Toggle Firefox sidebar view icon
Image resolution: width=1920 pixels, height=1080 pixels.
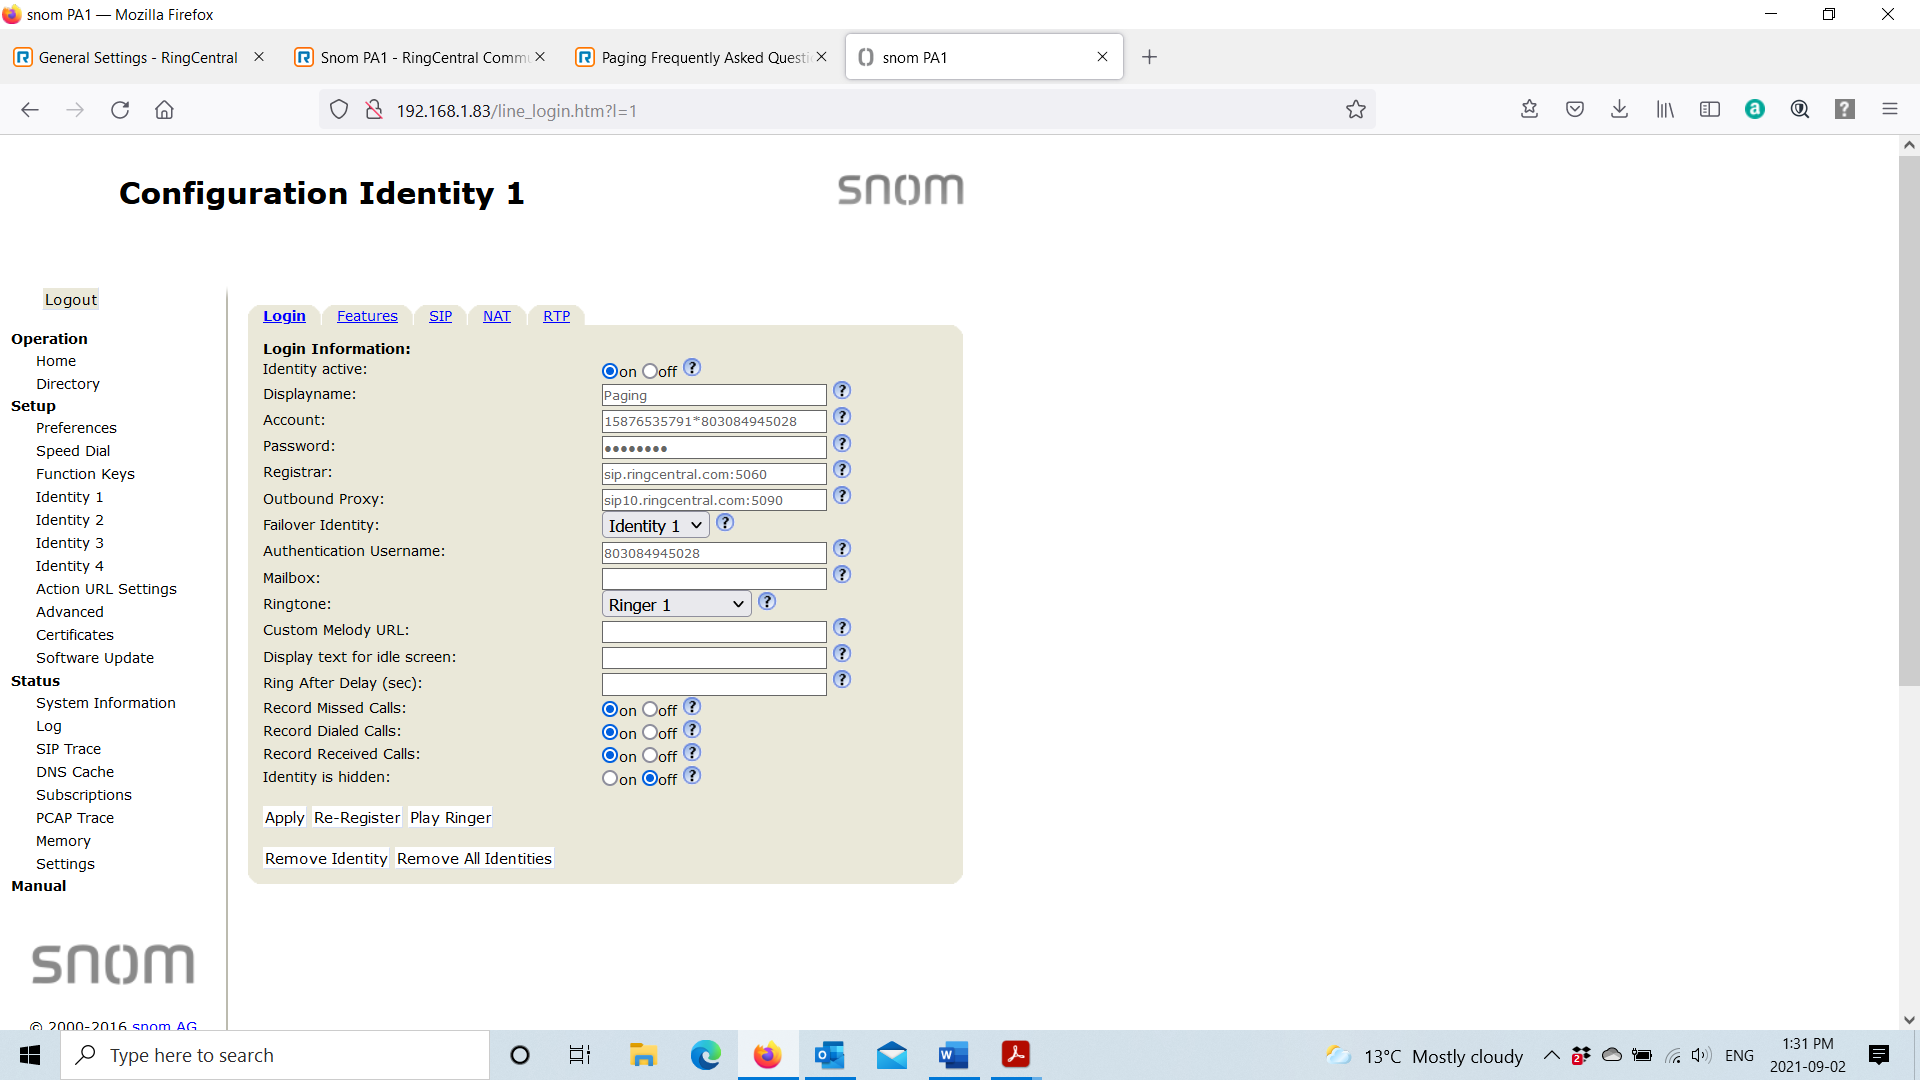(1710, 109)
